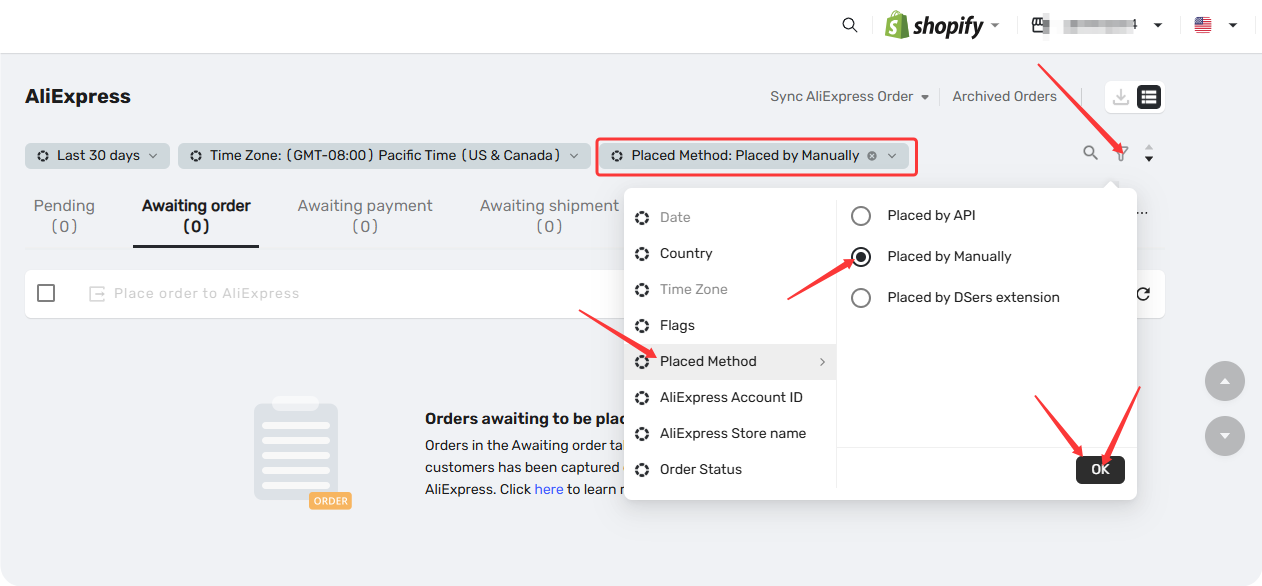Remove the Placed Method filter via x icon

tap(872, 156)
